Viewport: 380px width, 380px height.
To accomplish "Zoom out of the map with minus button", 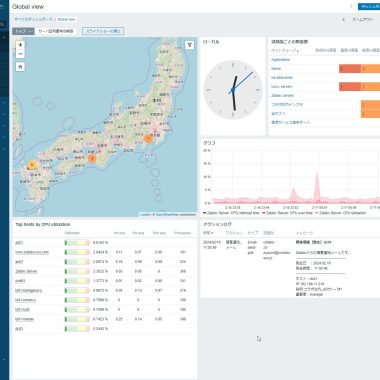I will (20, 54).
